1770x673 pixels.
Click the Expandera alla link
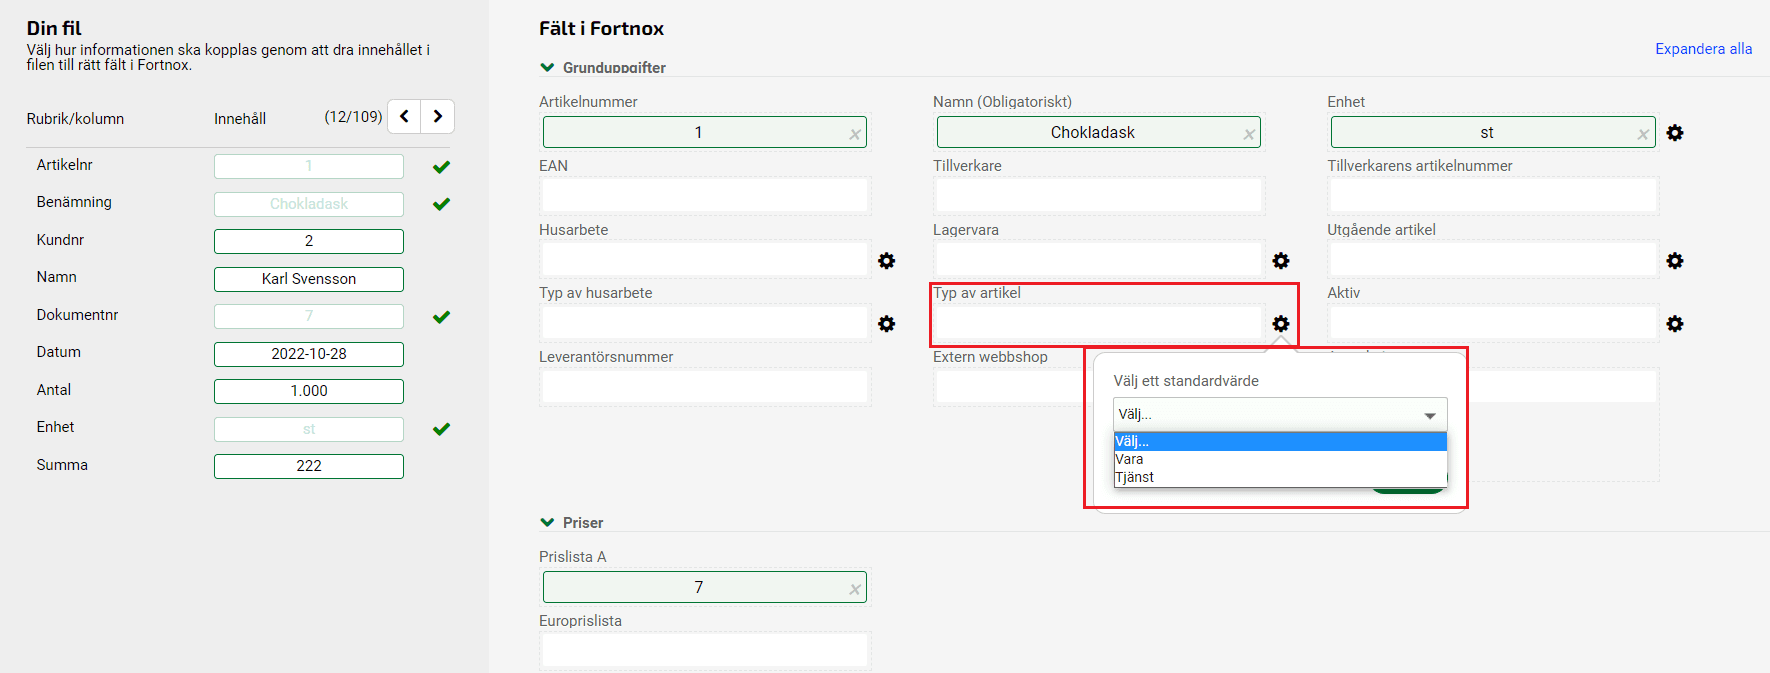[x=1704, y=49]
